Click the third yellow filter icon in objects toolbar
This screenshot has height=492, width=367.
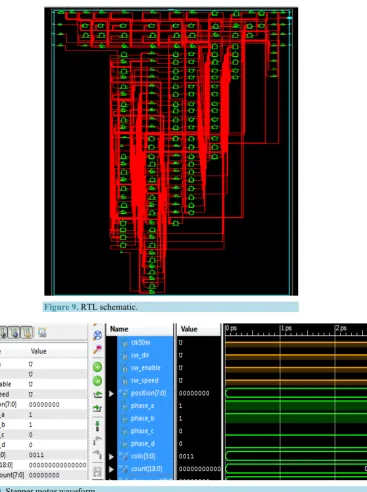click(27, 332)
